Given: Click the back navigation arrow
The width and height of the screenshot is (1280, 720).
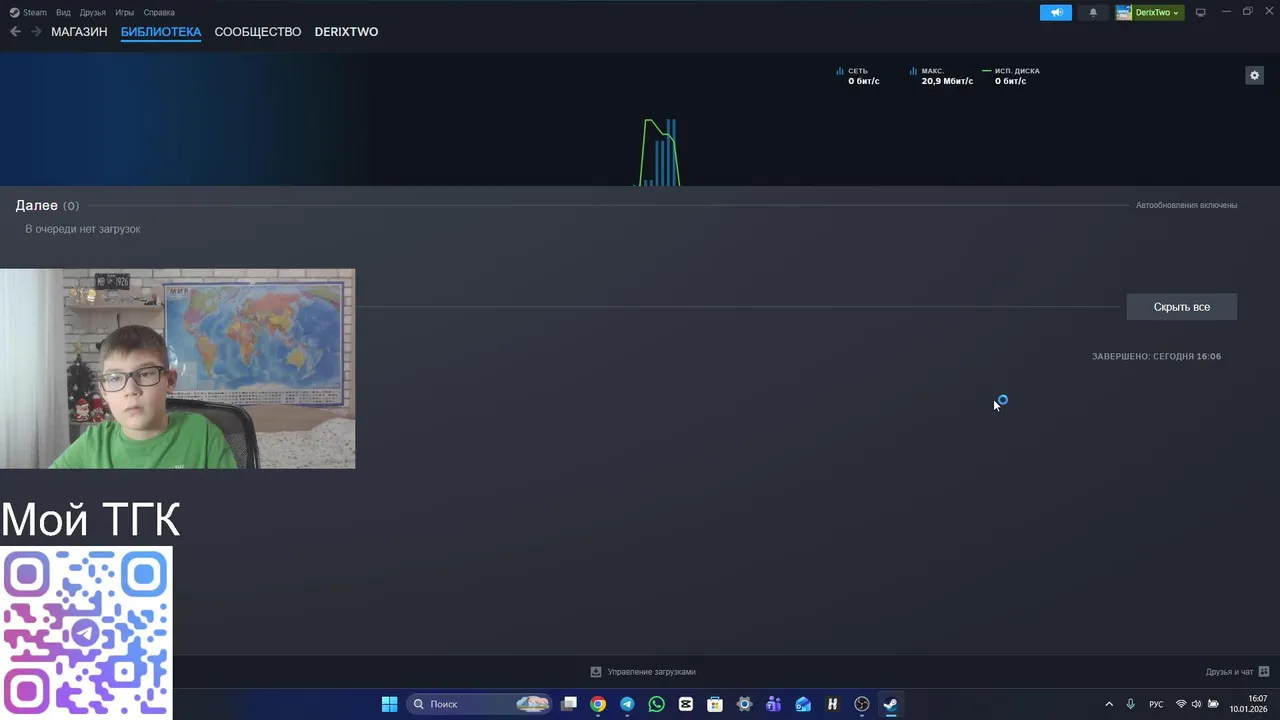Looking at the screenshot, I should click(15, 32).
